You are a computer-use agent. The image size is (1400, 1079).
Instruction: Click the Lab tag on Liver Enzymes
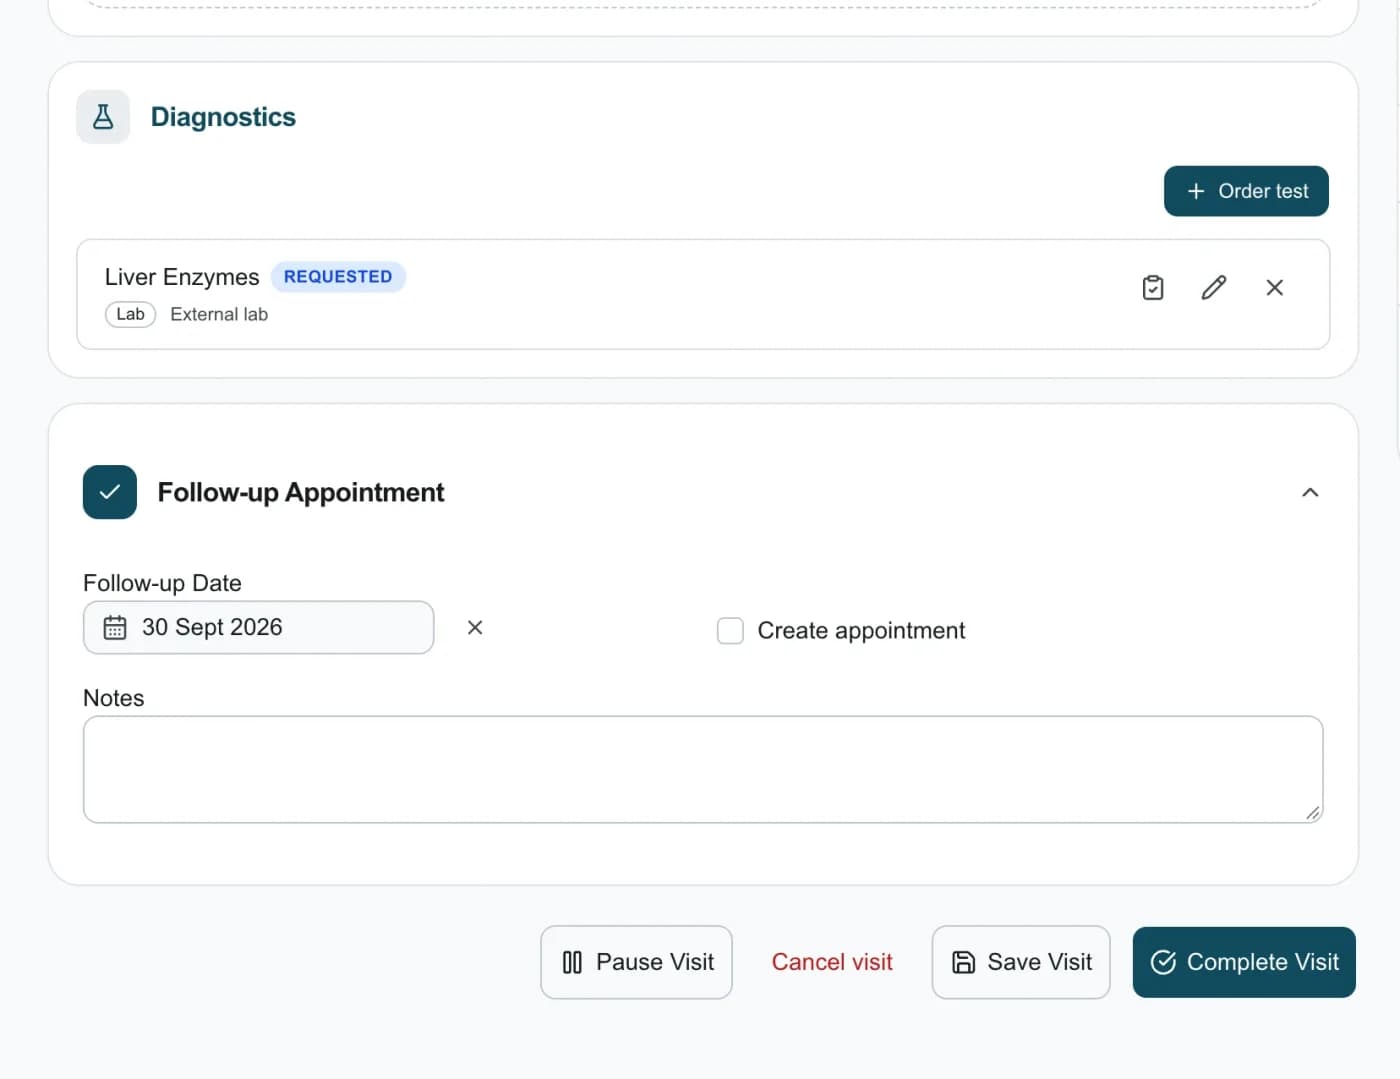[x=131, y=314]
